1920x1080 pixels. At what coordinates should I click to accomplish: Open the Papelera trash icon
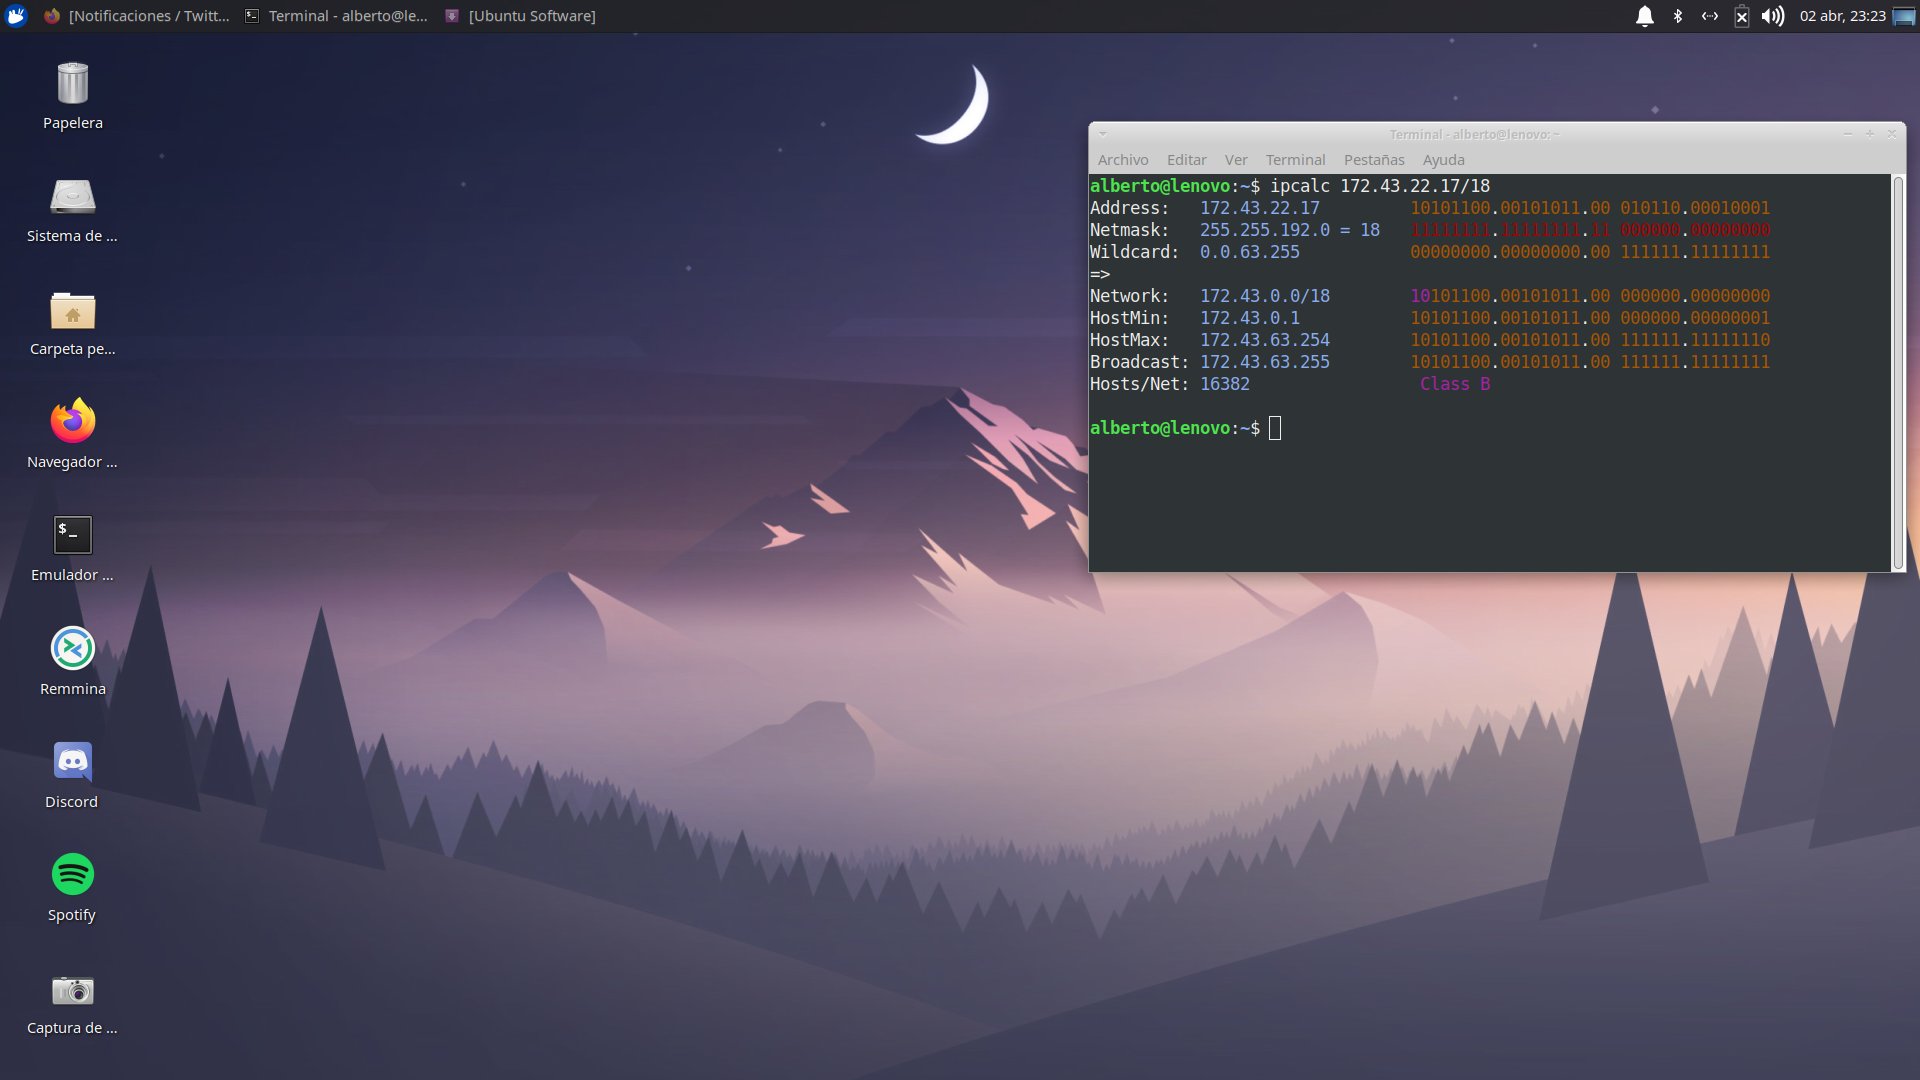(72, 84)
